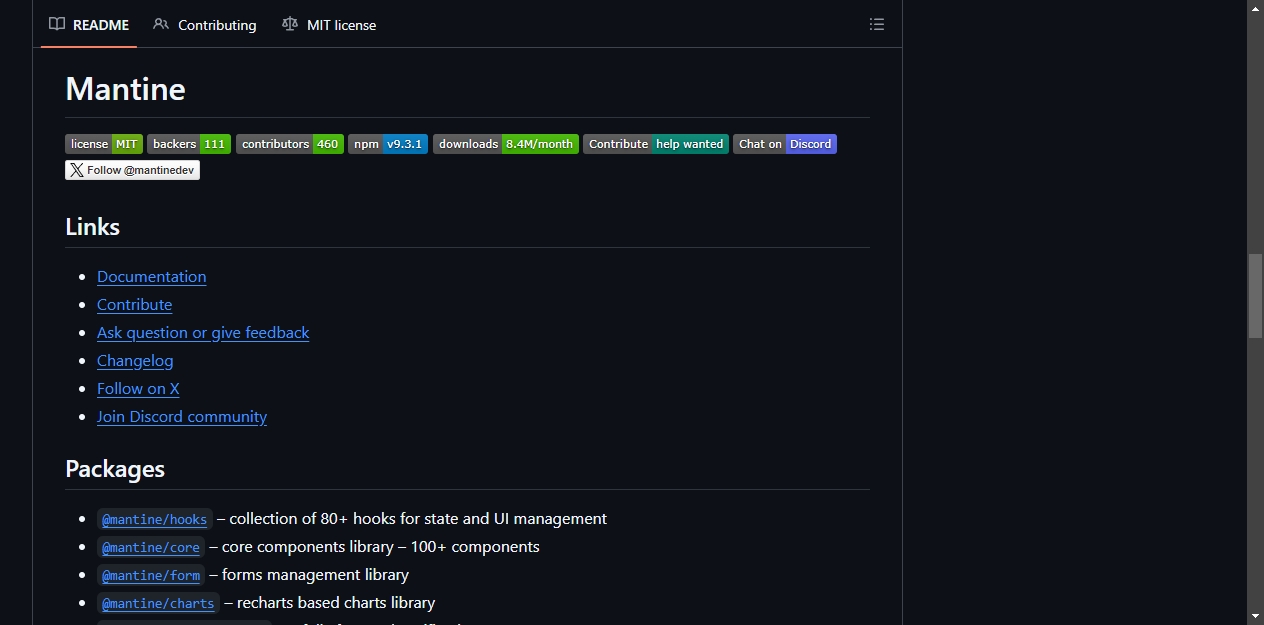
Task: Open the README tab
Action: [89, 25]
